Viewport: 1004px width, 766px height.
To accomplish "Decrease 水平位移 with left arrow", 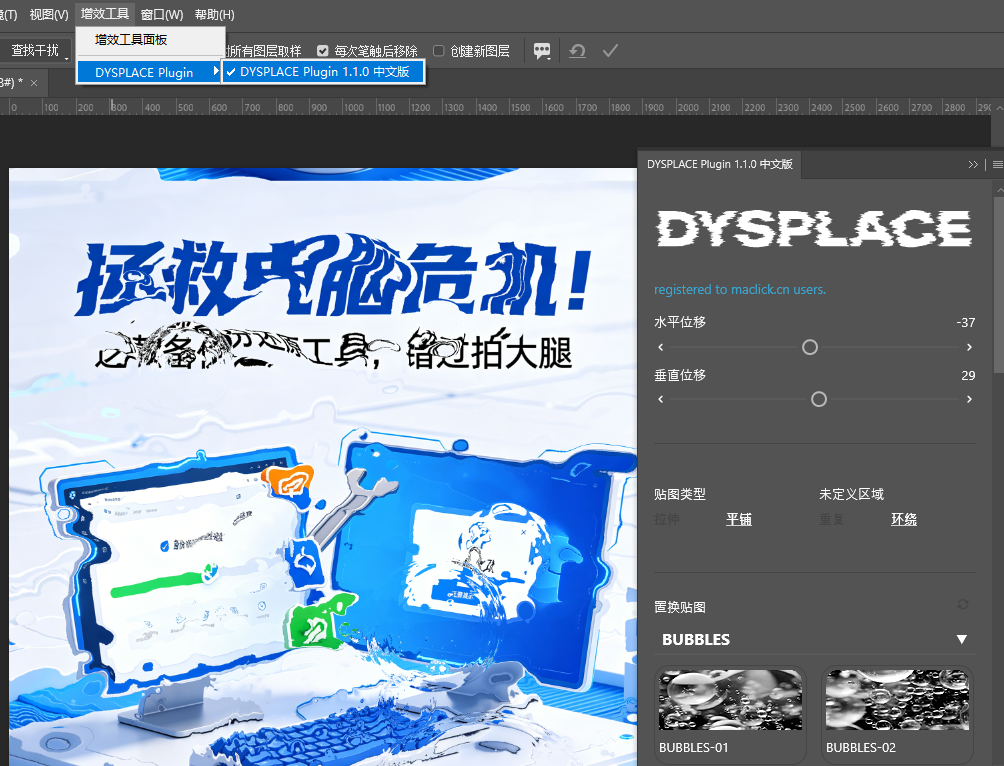I will [x=661, y=347].
